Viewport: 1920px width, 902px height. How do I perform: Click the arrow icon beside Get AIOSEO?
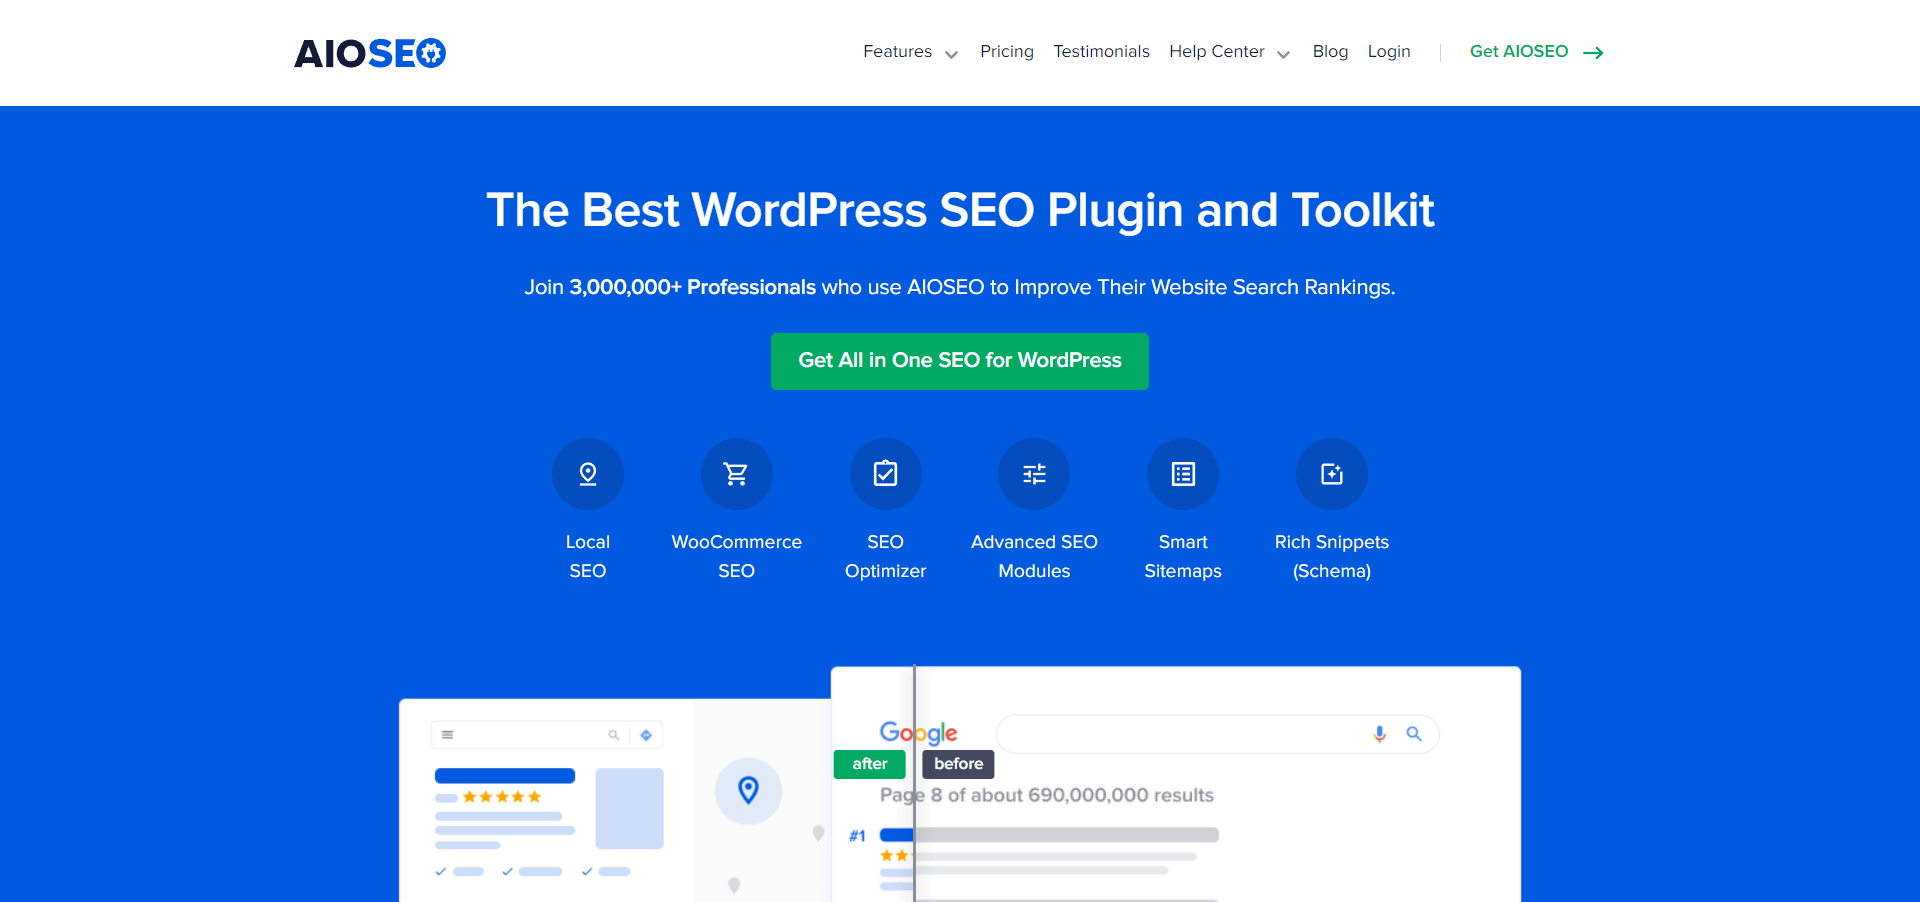(x=1593, y=53)
